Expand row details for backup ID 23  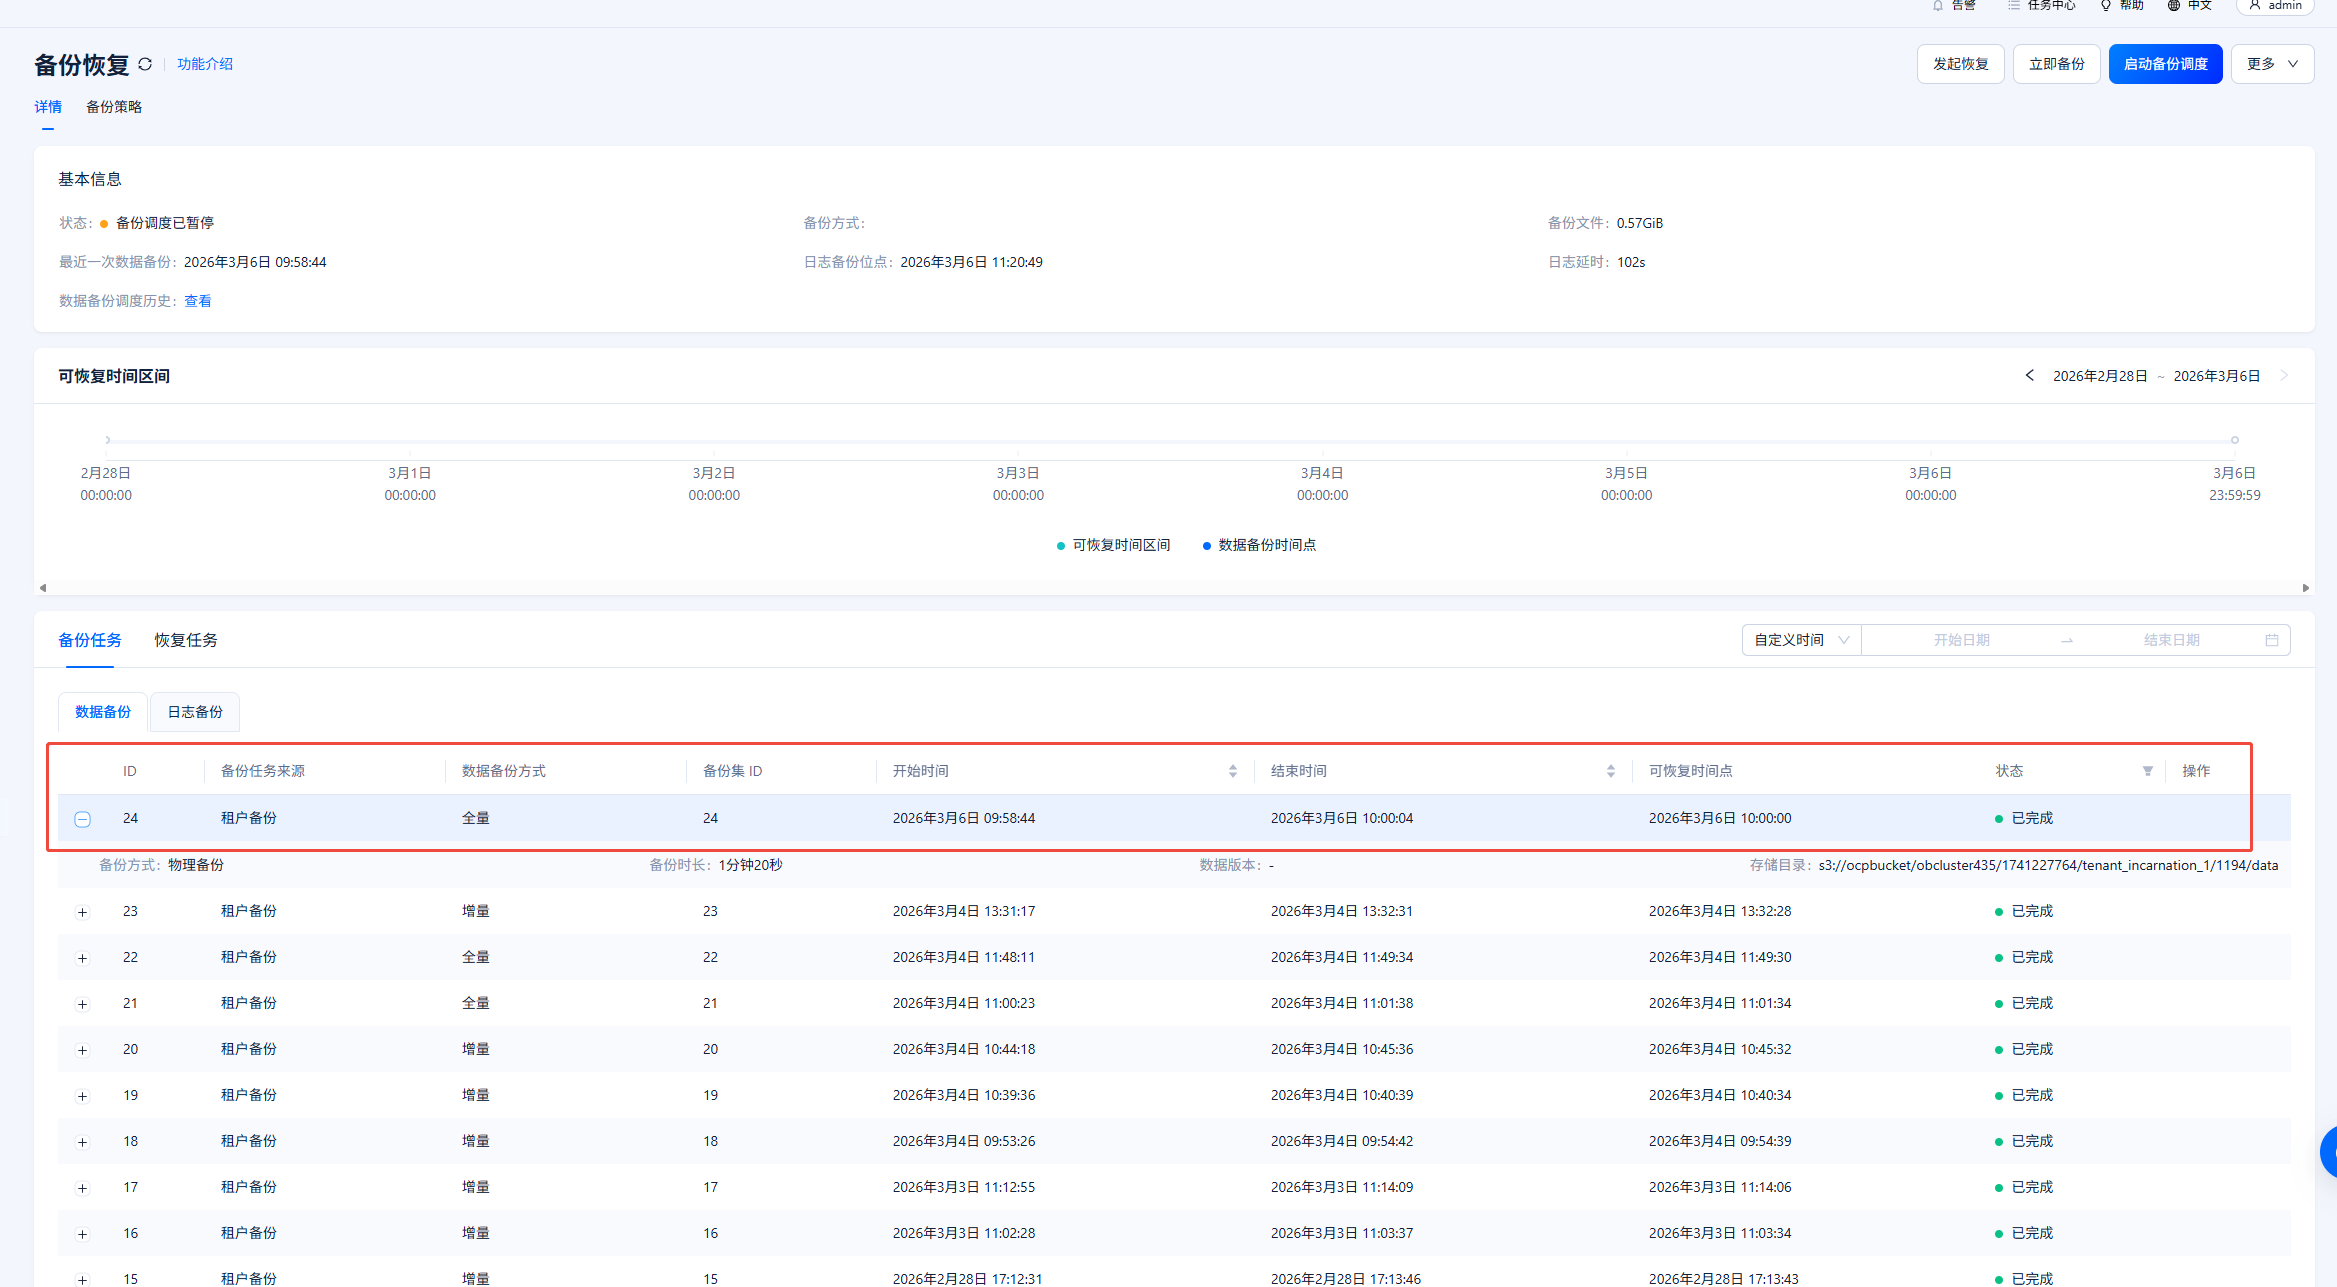(83, 912)
